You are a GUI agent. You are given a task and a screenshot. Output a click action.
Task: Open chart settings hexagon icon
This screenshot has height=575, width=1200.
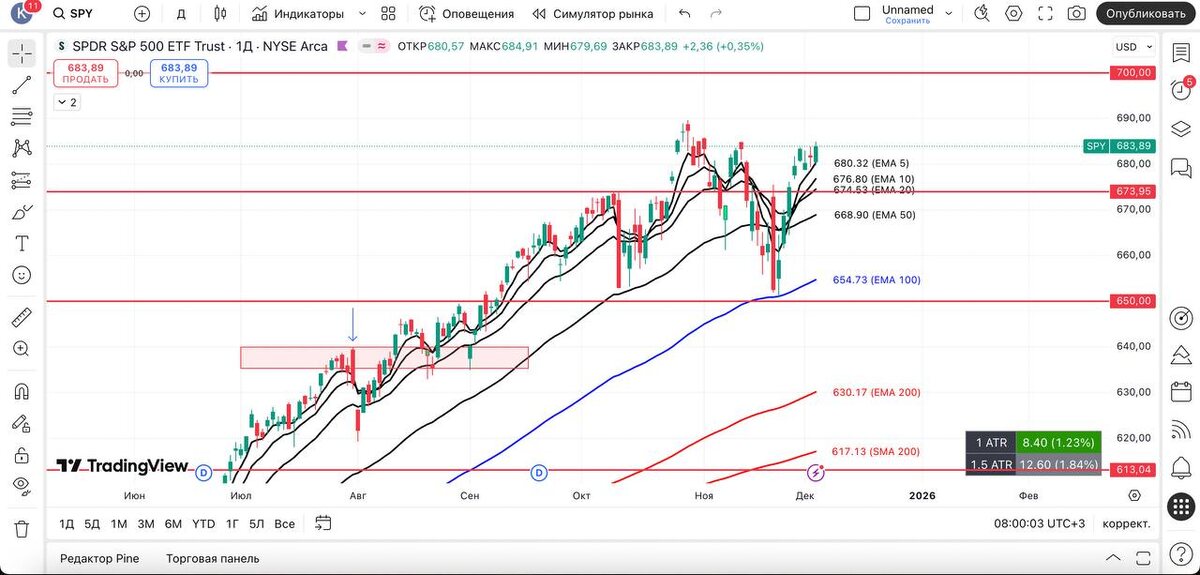[x=1014, y=14]
